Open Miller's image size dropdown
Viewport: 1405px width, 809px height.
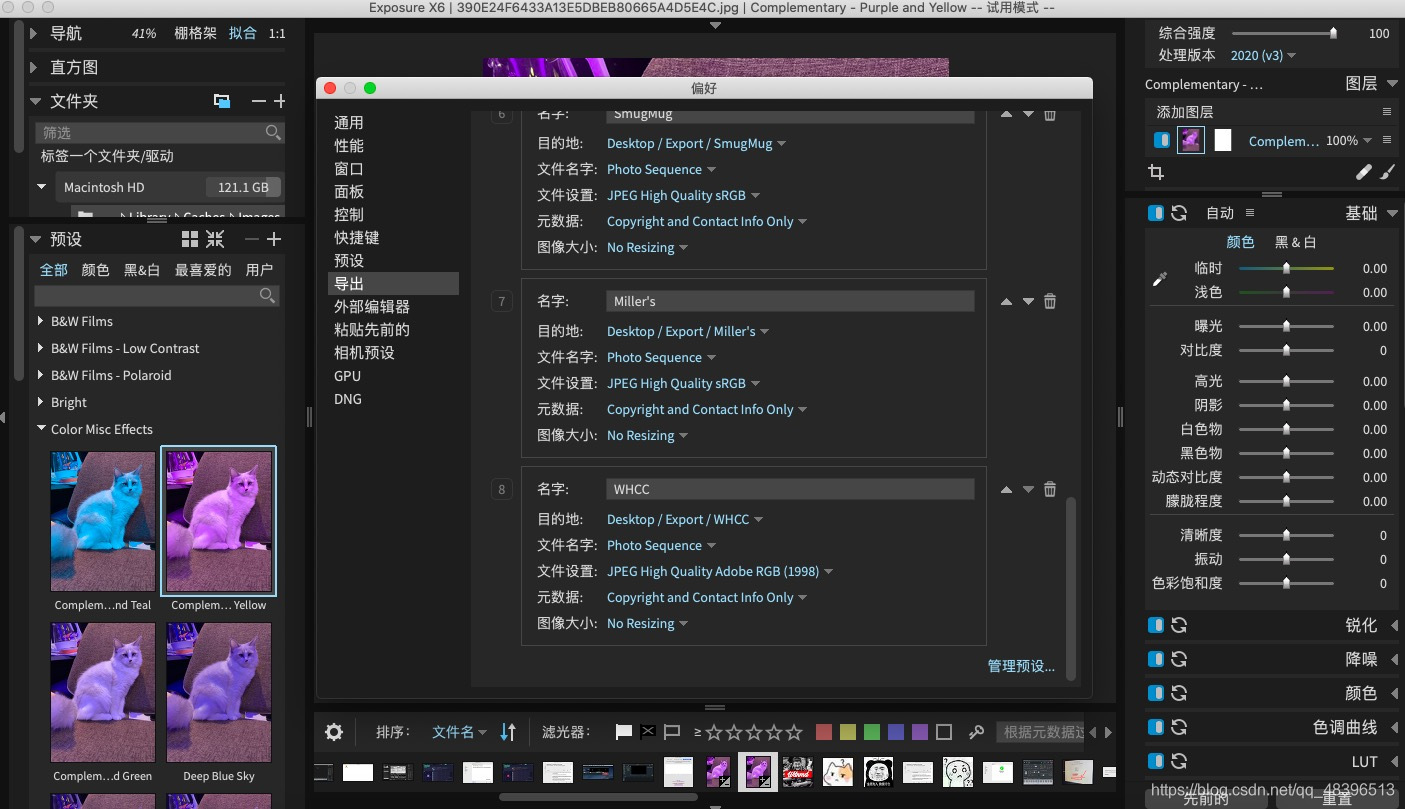[x=647, y=435]
